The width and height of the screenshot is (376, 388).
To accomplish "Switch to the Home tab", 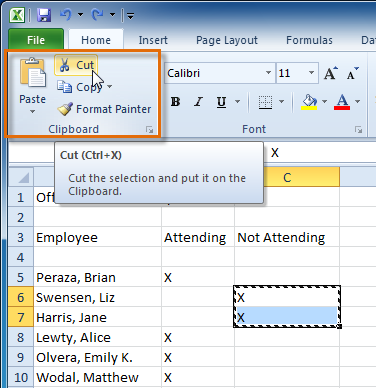I will tap(96, 40).
